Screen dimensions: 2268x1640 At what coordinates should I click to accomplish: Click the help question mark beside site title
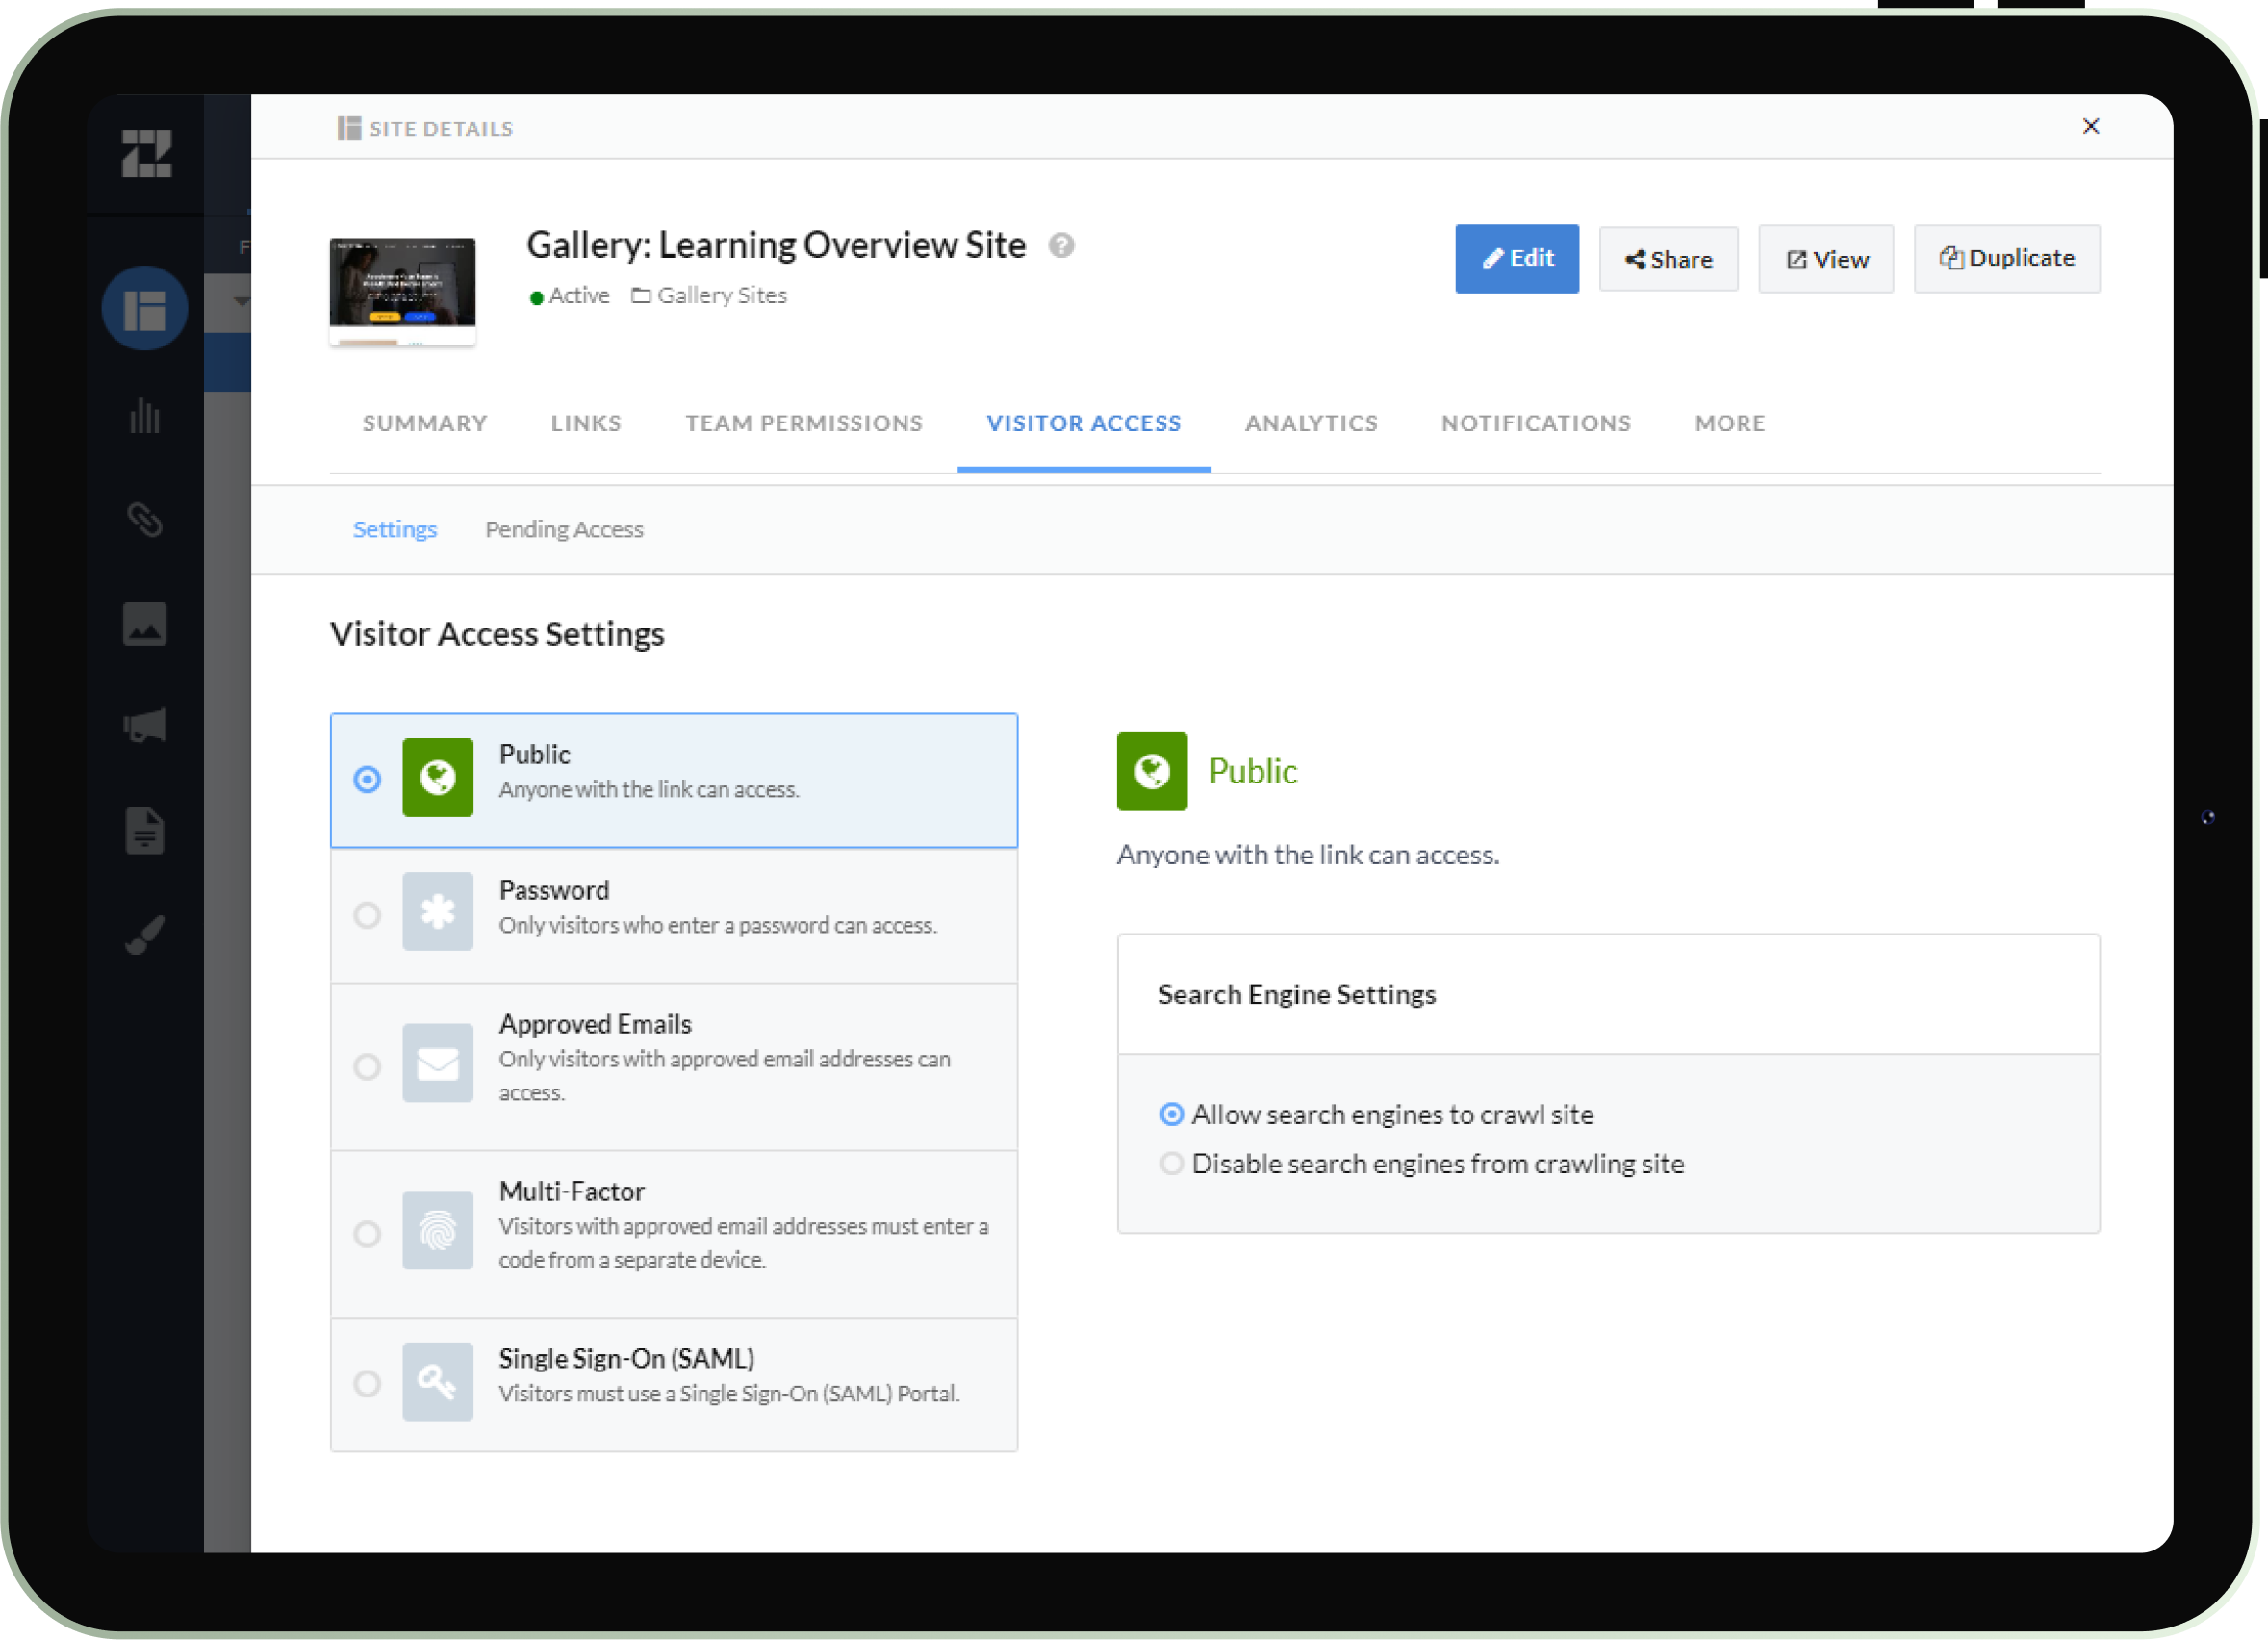pos(1061,246)
